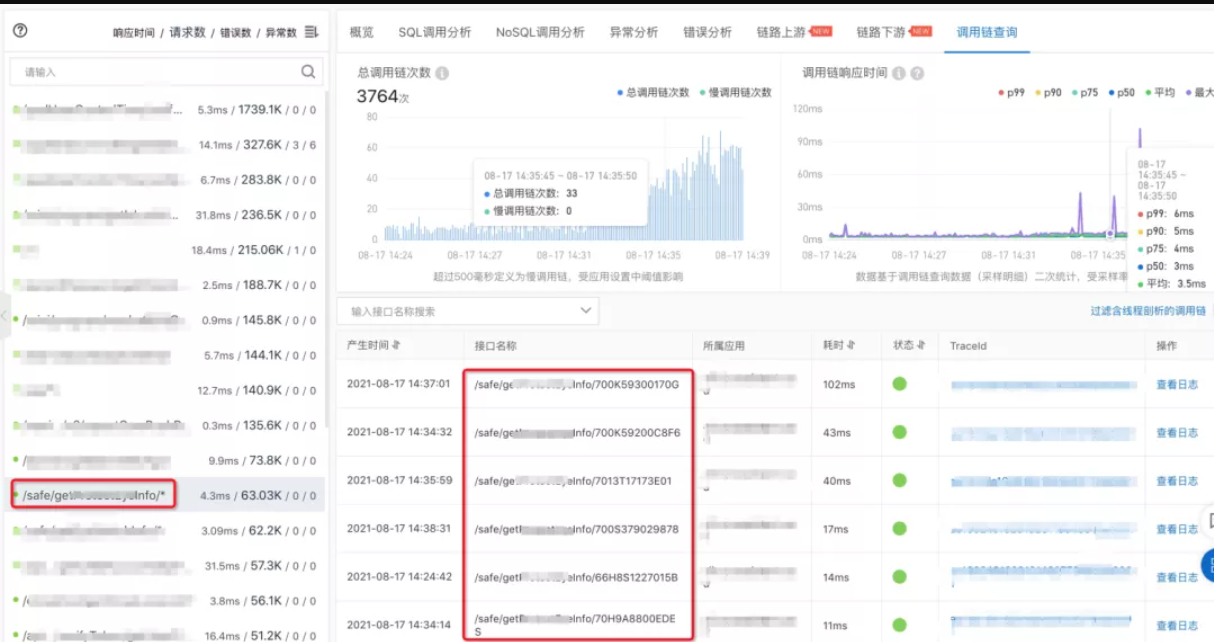Screen dimensions: 1214x642
Task: Click green status dot in 17ms row
Action: [x=899, y=528]
